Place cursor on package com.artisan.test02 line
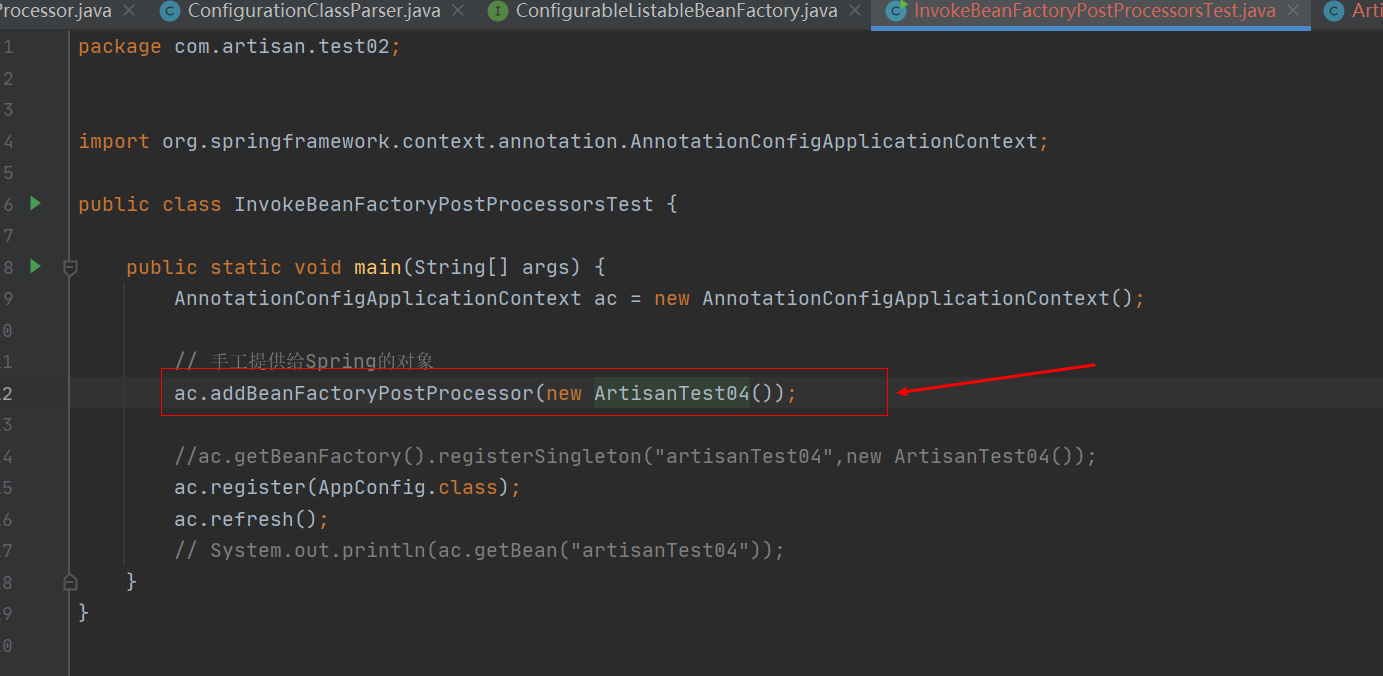 (240, 47)
